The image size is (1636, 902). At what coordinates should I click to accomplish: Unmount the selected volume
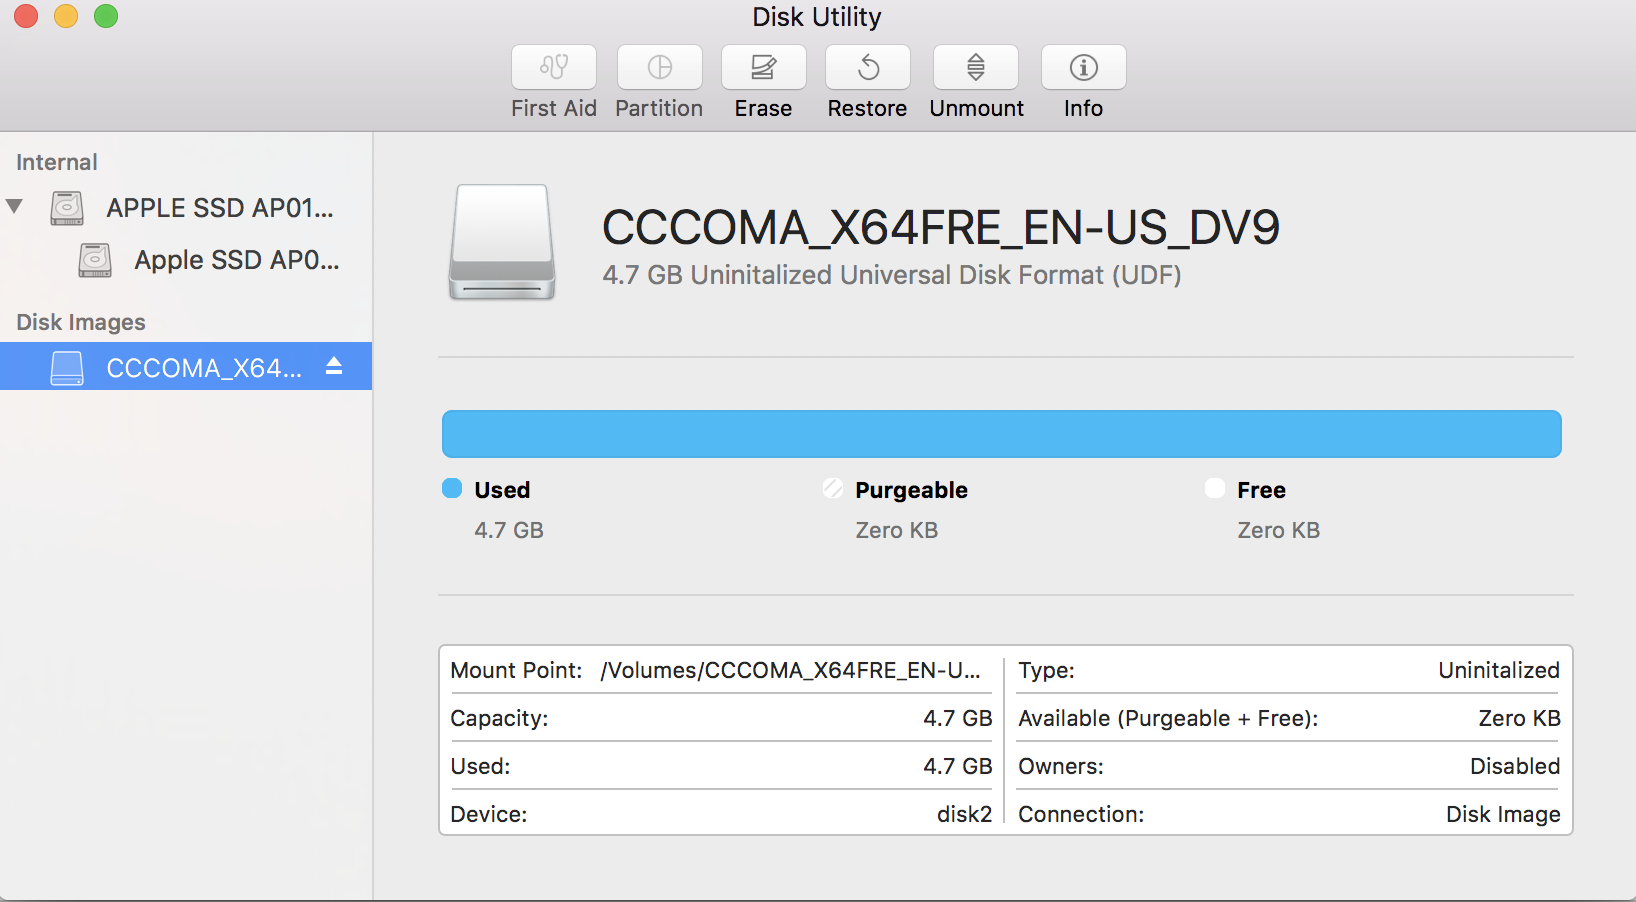[x=975, y=80]
